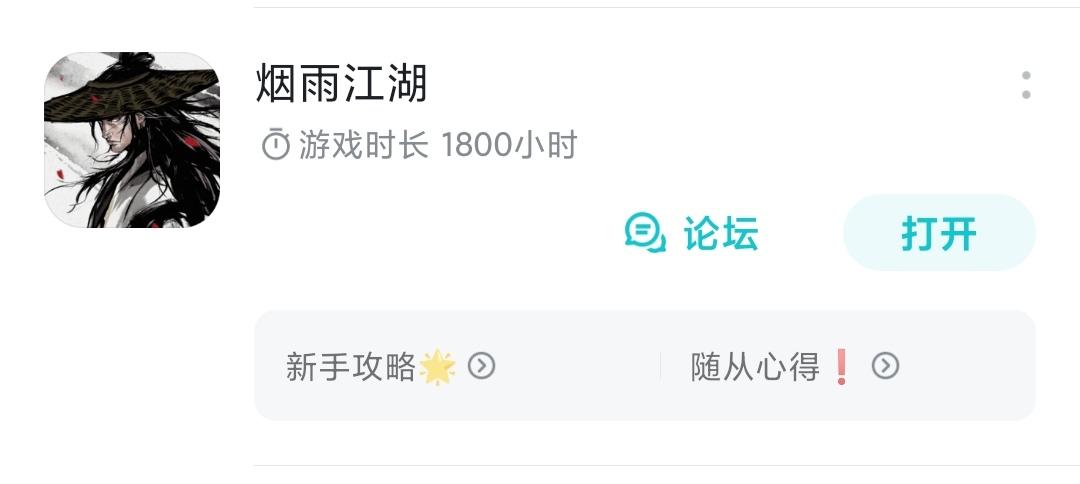
Task: Click the divider between 新手攻略 and 随从心得
Action: click(660, 366)
